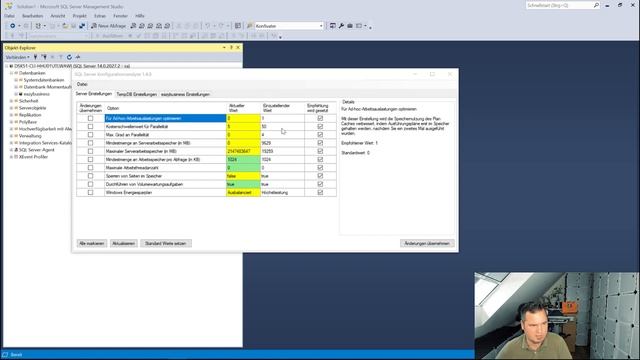Click the monitor window icon right of Konfsvater combo
640x360 pixels.
(333, 26)
